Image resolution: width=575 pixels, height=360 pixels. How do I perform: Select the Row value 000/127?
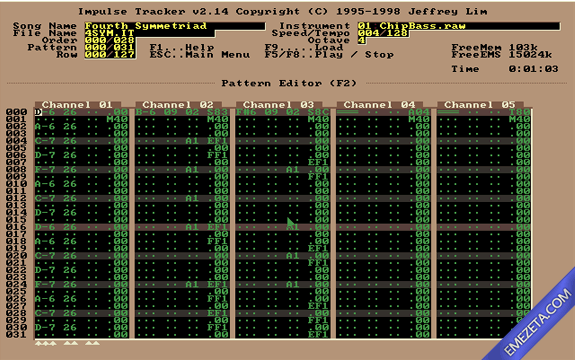coord(110,55)
